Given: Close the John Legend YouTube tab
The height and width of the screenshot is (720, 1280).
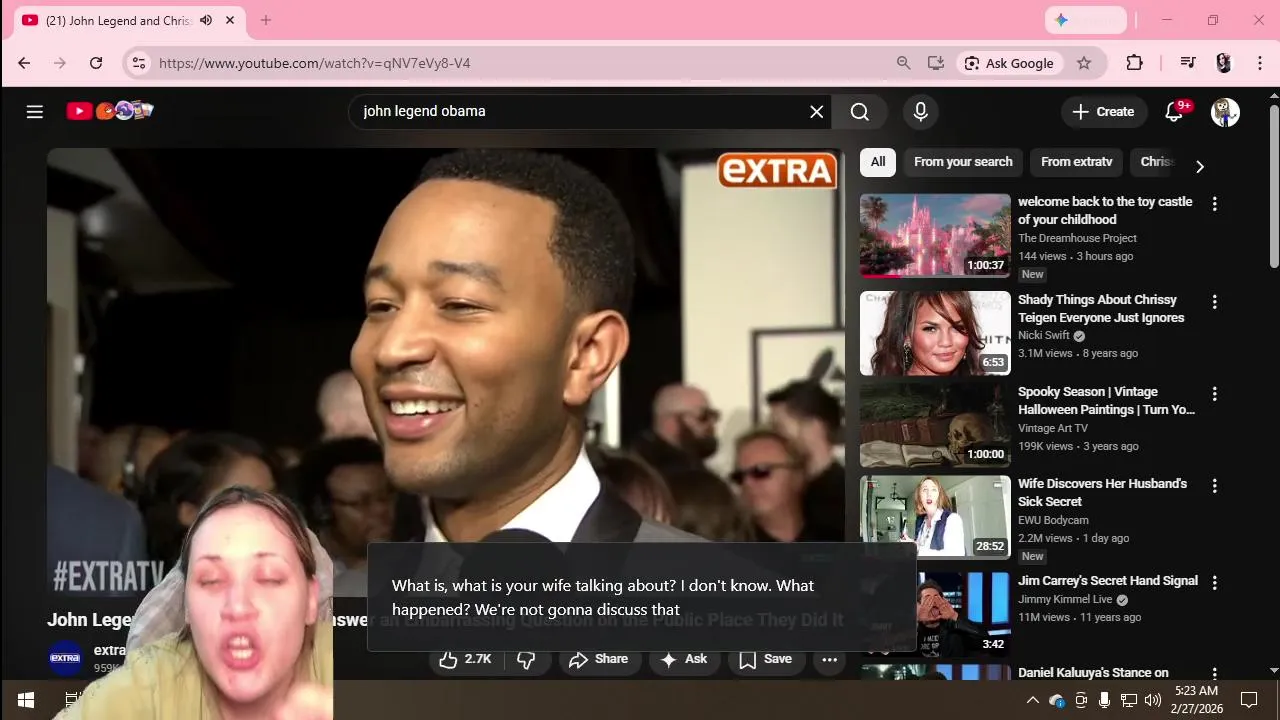Looking at the screenshot, I should coord(230,20).
